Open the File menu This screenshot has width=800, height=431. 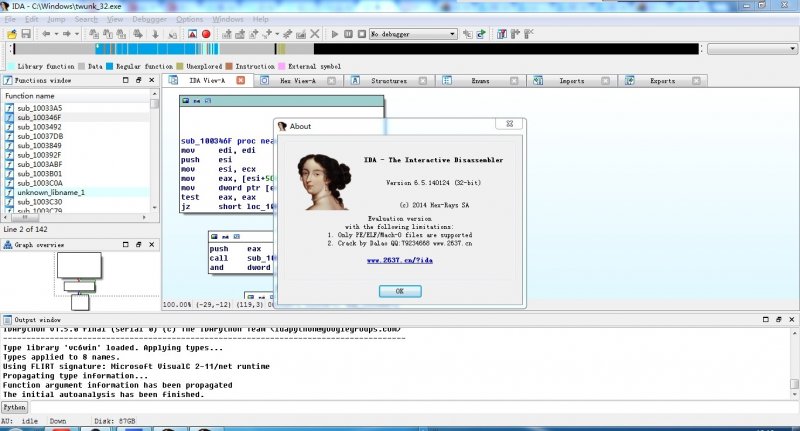(x=10, y=19)
